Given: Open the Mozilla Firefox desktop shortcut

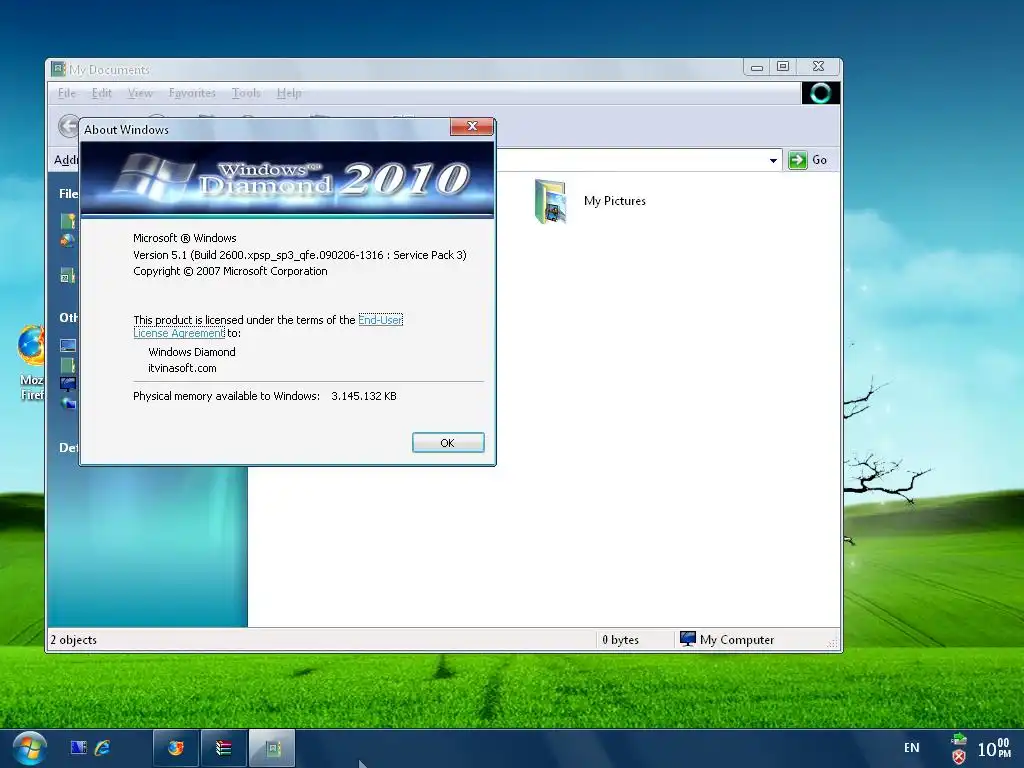Looking at the screenshot, I should [x=30, y=362].
